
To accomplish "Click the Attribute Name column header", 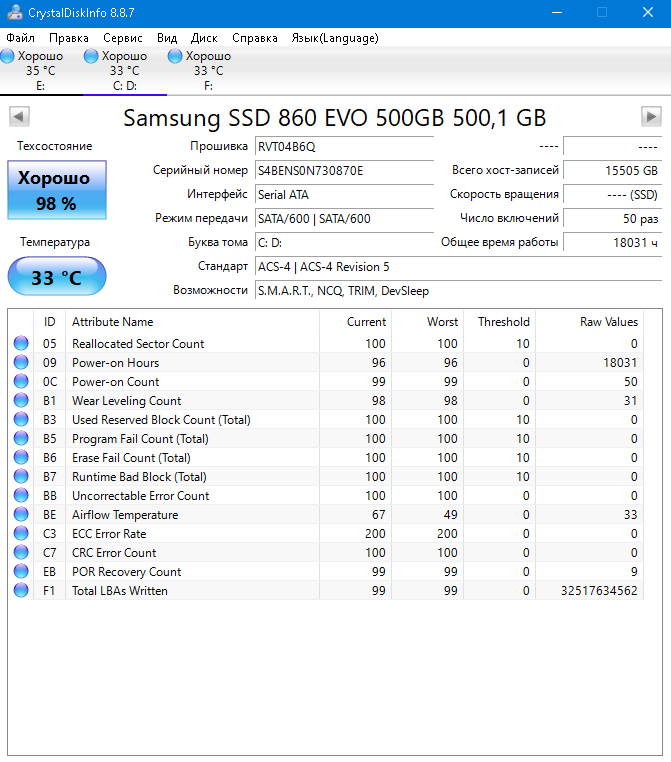I will coord(113,322).
